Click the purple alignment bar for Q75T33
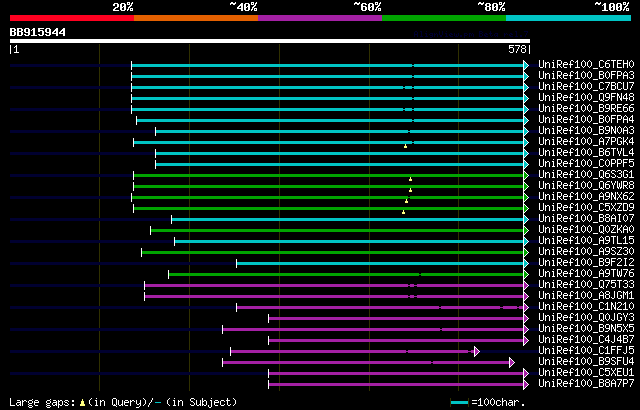 point(334,286)
